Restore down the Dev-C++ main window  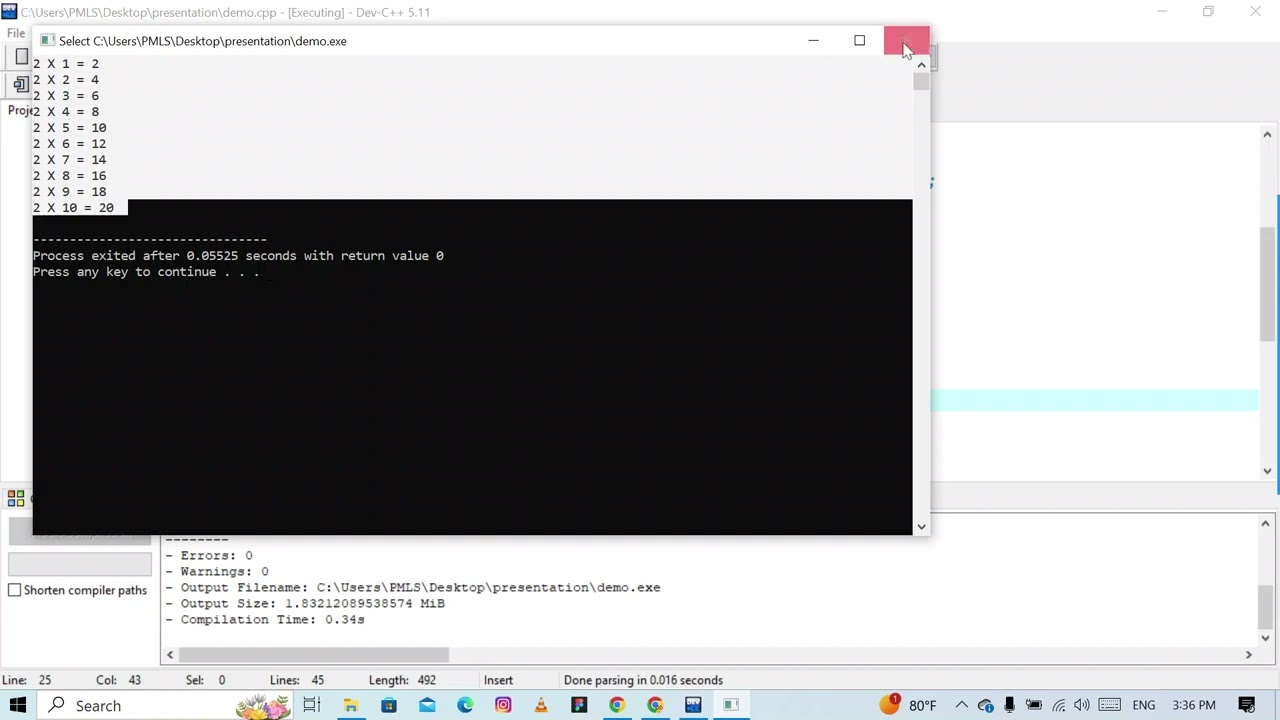[1208, 12]
